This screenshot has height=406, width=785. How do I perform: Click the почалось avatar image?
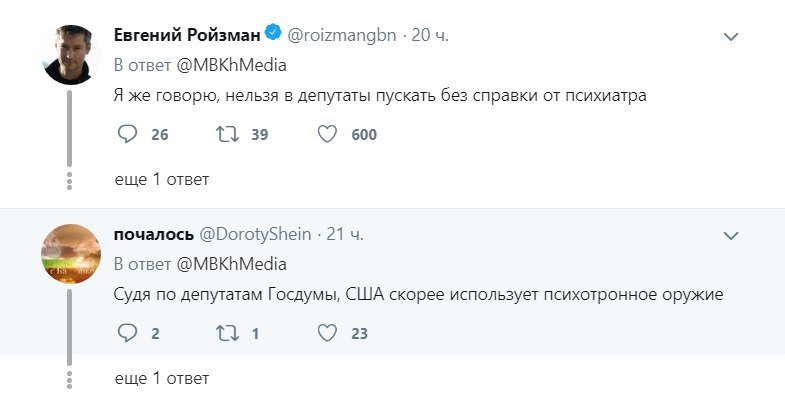[69, 254]
